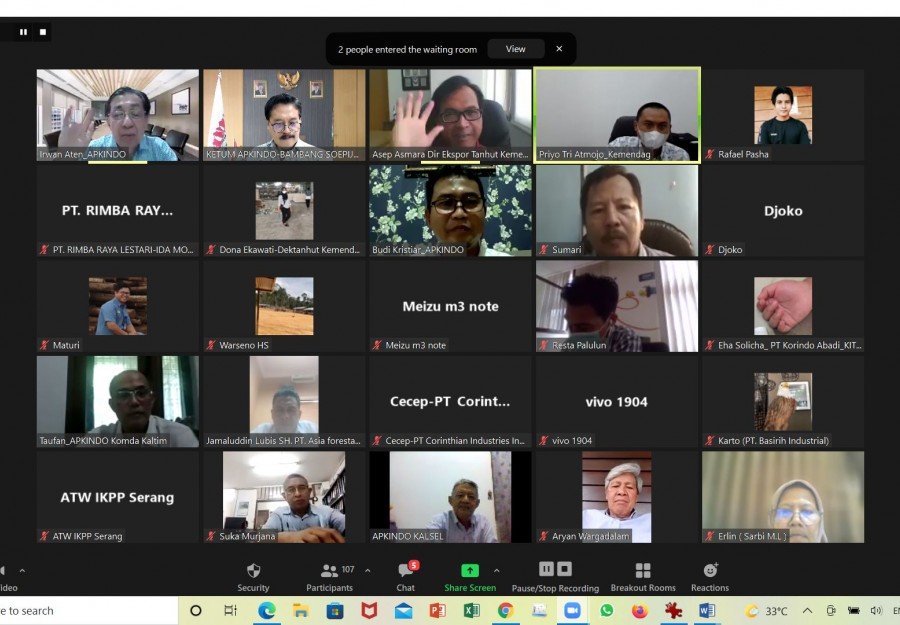
Task: Select Jamaluddin Lubis video tile
Action: (284, 402)
